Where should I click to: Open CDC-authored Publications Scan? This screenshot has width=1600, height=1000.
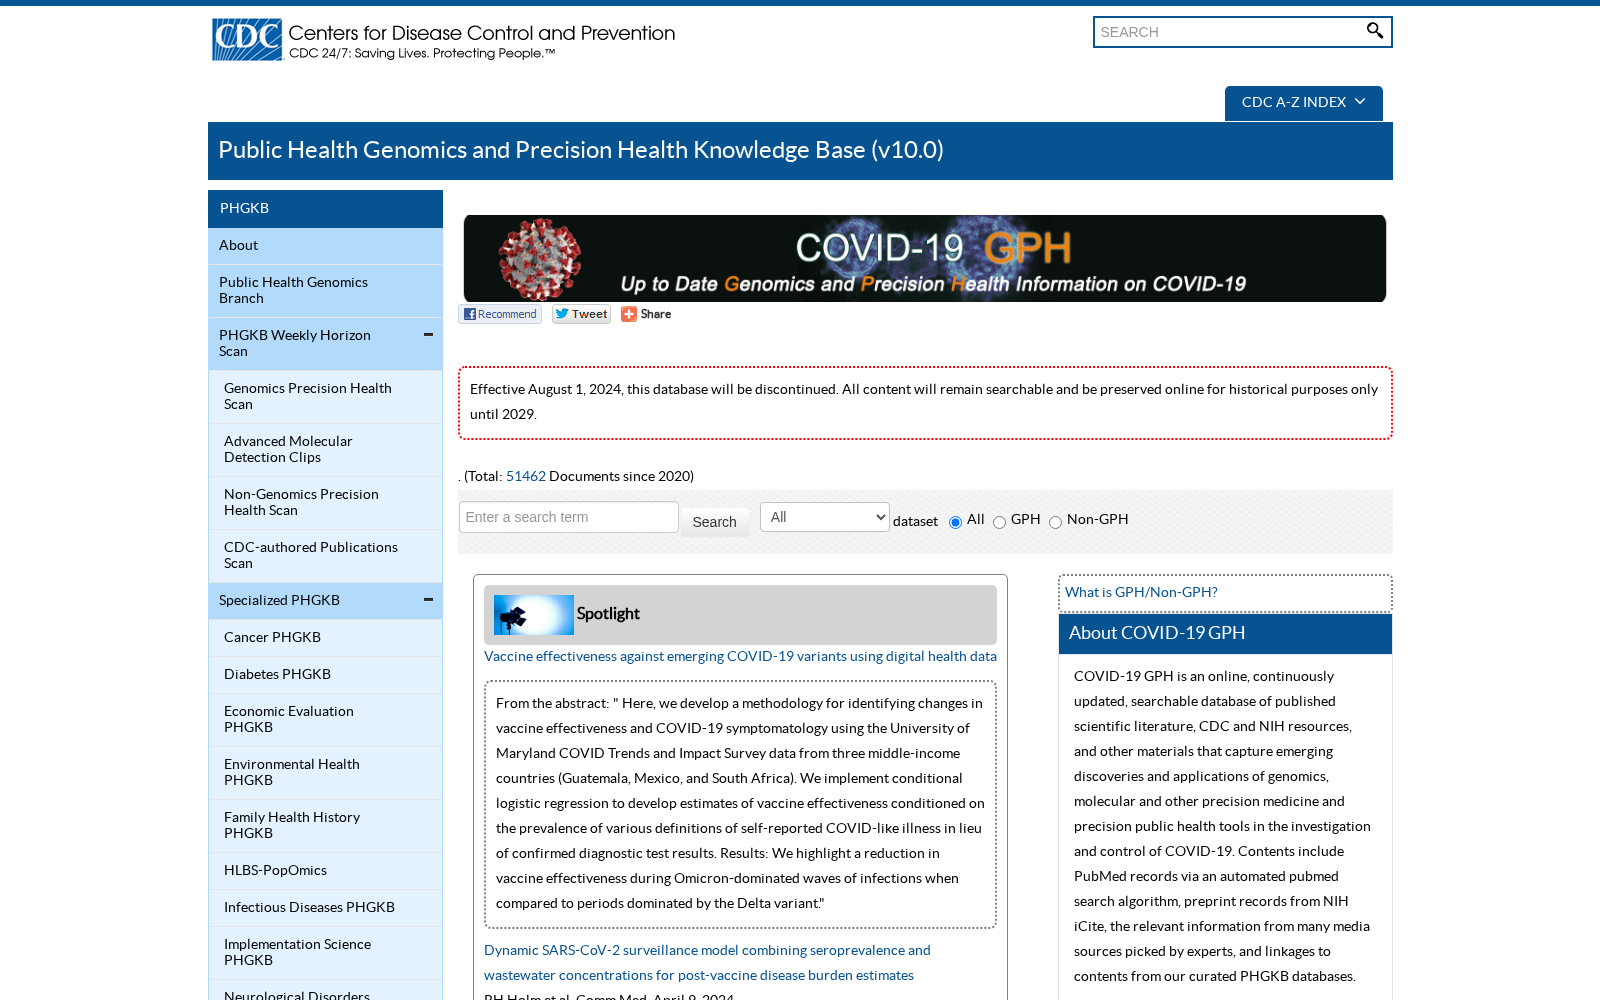coord(325,556)
